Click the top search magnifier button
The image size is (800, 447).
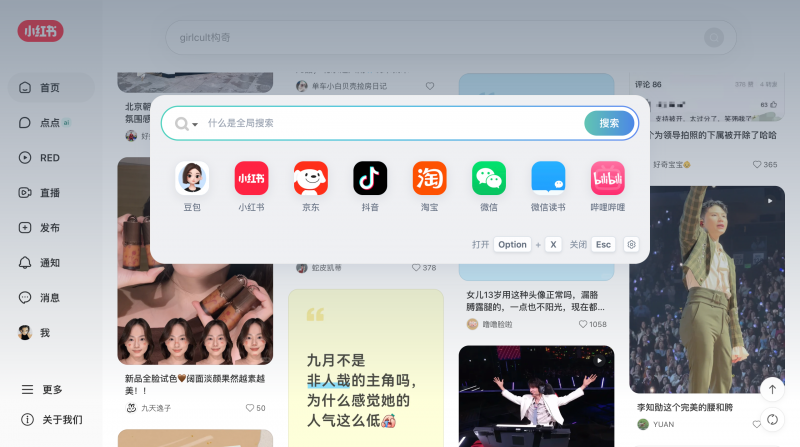714,37
